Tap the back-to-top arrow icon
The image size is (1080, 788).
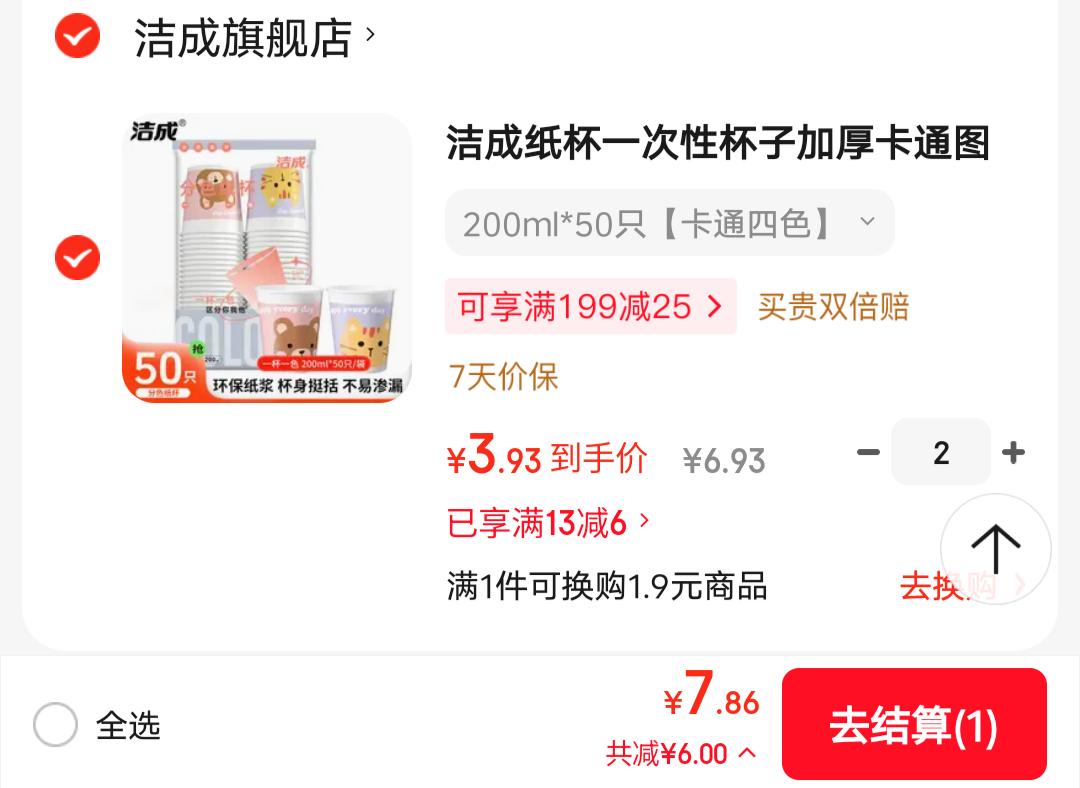(x=996, y=549)
